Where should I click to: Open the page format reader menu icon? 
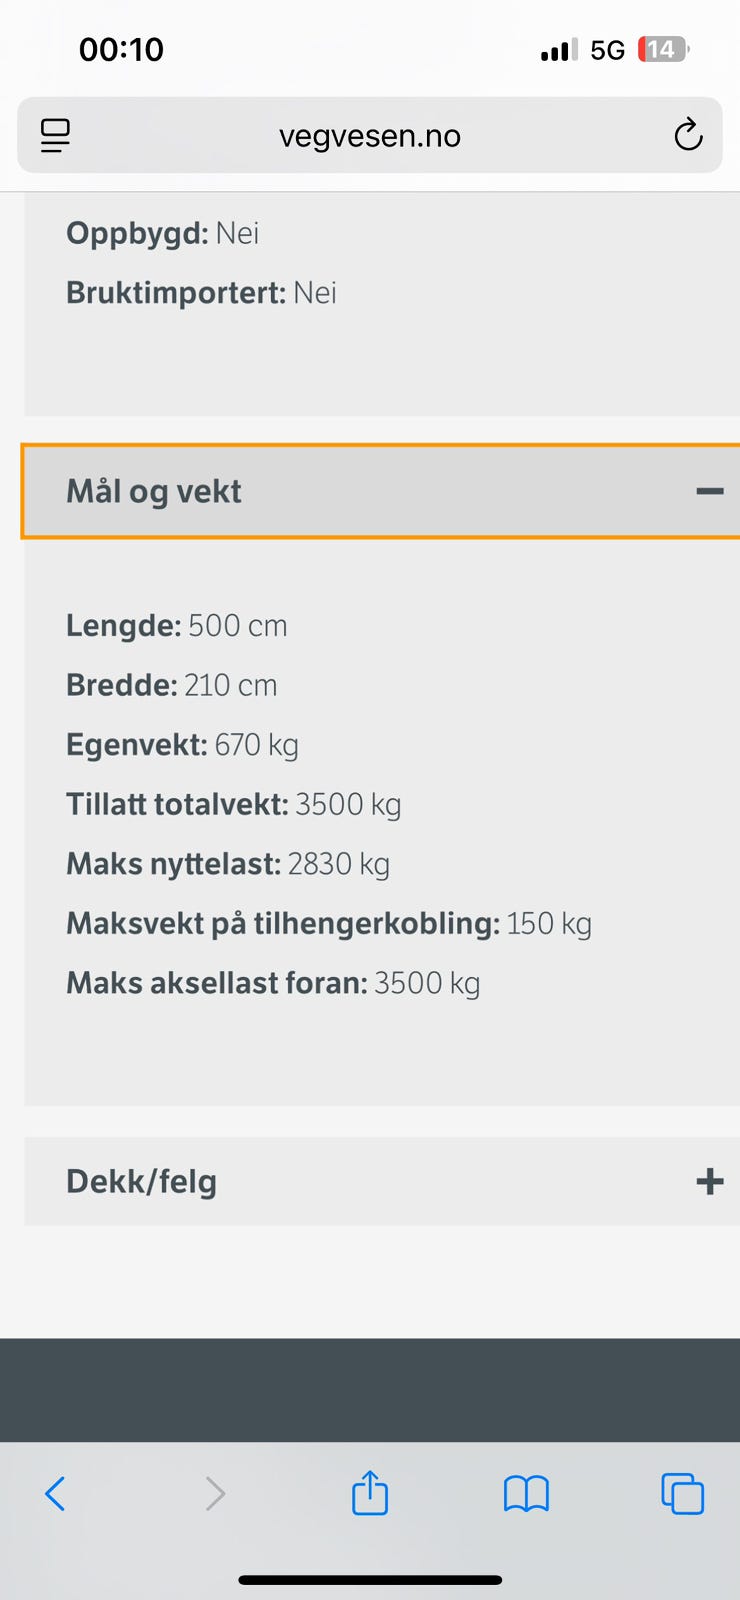[x=55, y=135]
